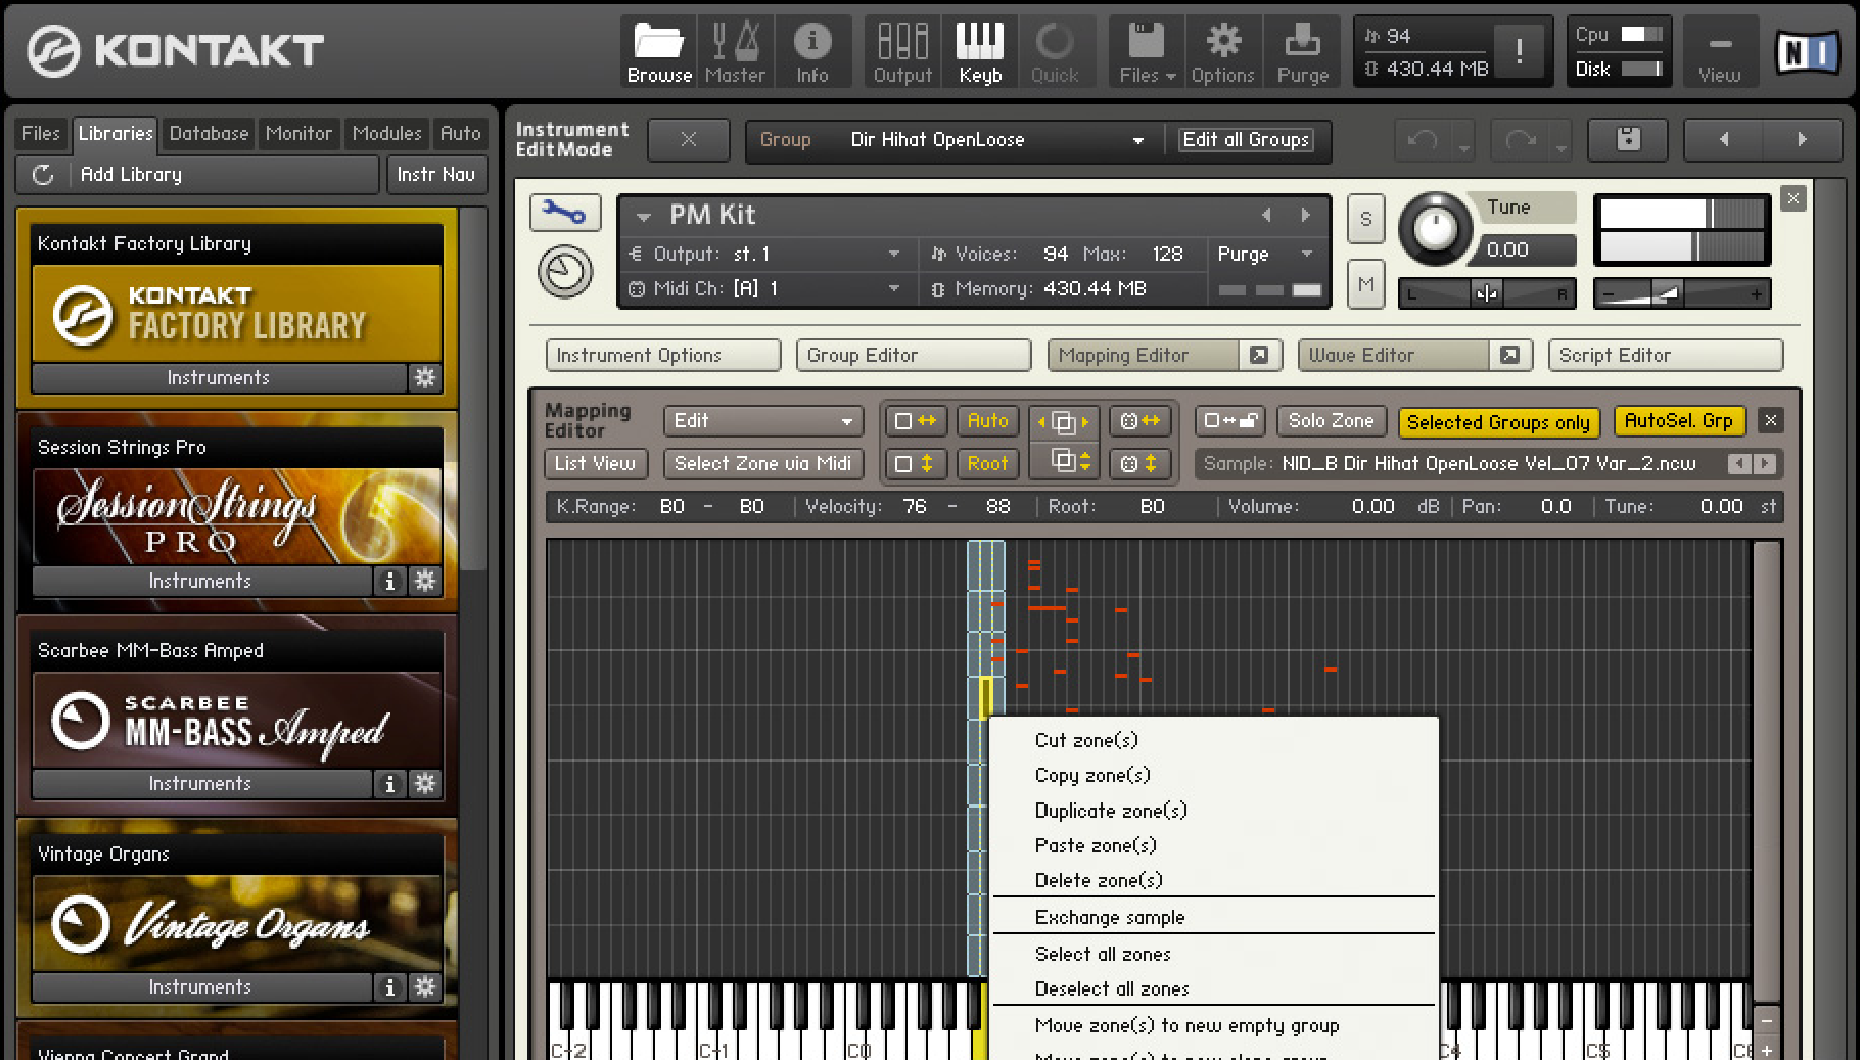Open the Group Editor

coord(912,355)
